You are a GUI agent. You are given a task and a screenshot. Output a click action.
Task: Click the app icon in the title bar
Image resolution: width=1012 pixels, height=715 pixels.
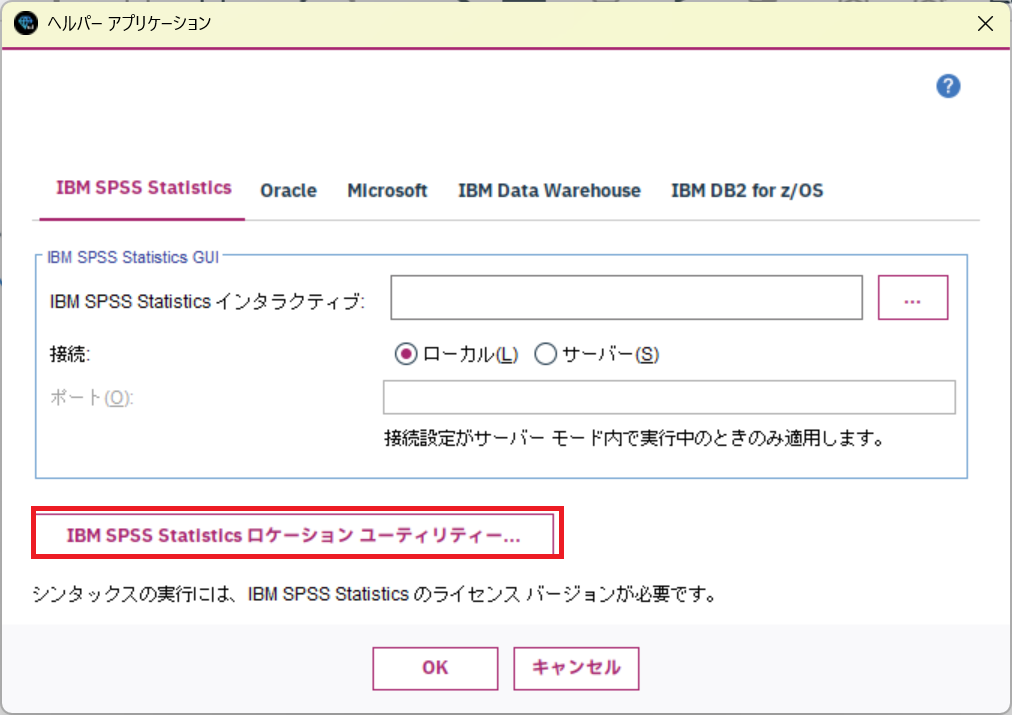(x=25, y=23)
